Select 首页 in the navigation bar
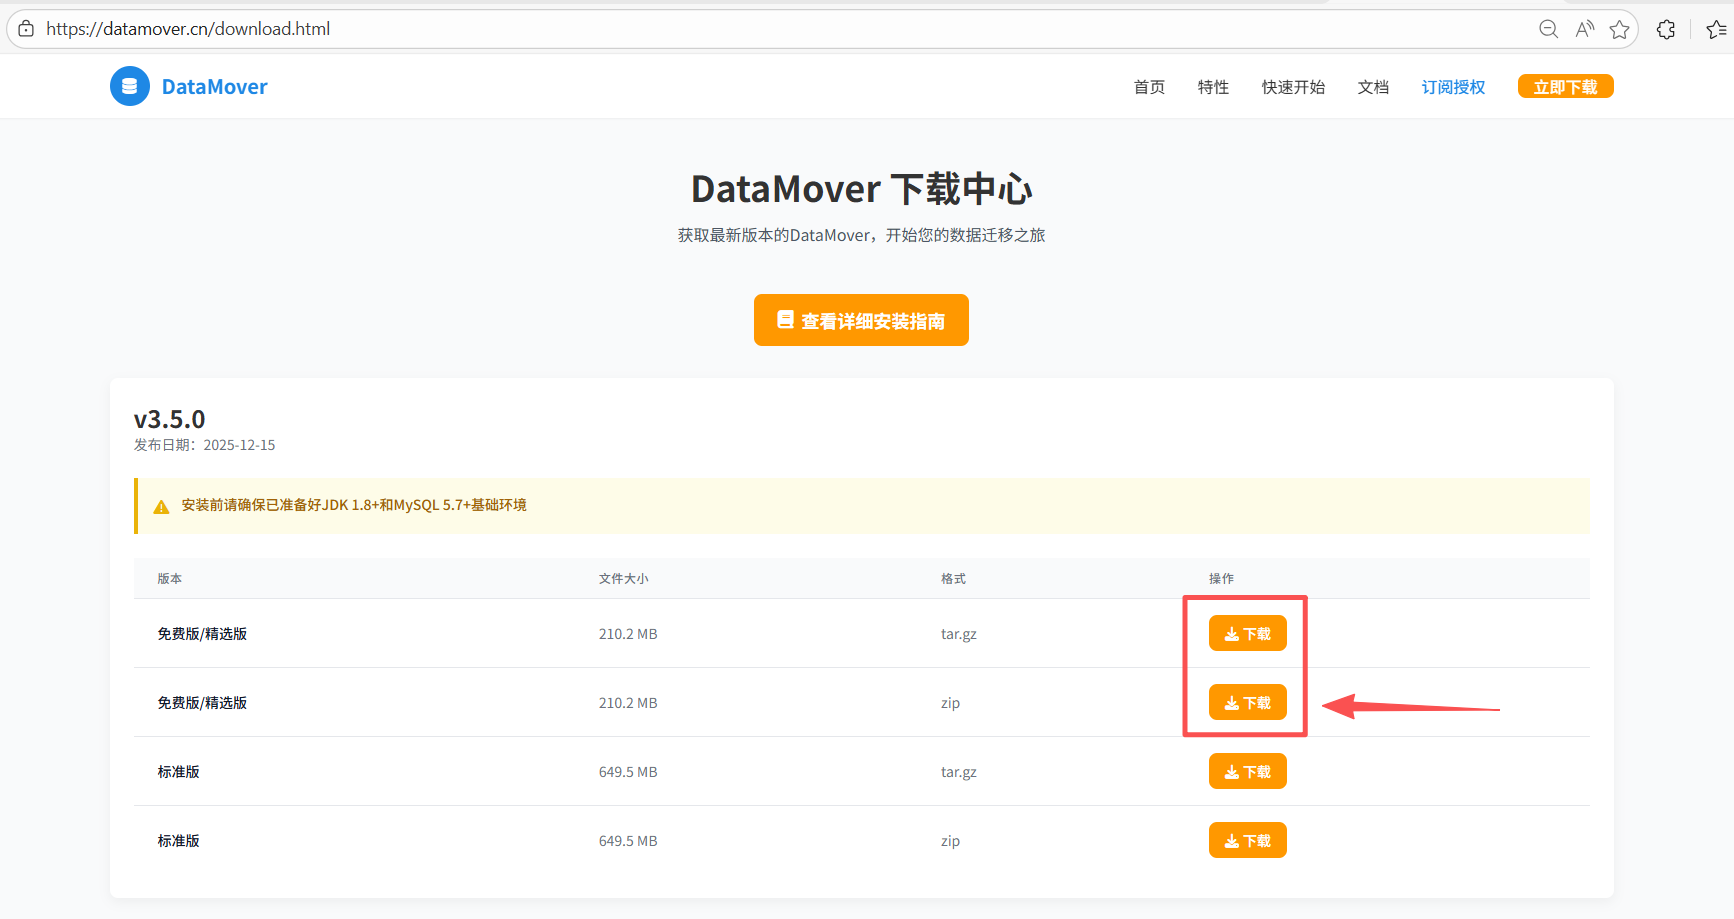The width and height of the screenshot is (1734, 919). tap(1148, 87)
